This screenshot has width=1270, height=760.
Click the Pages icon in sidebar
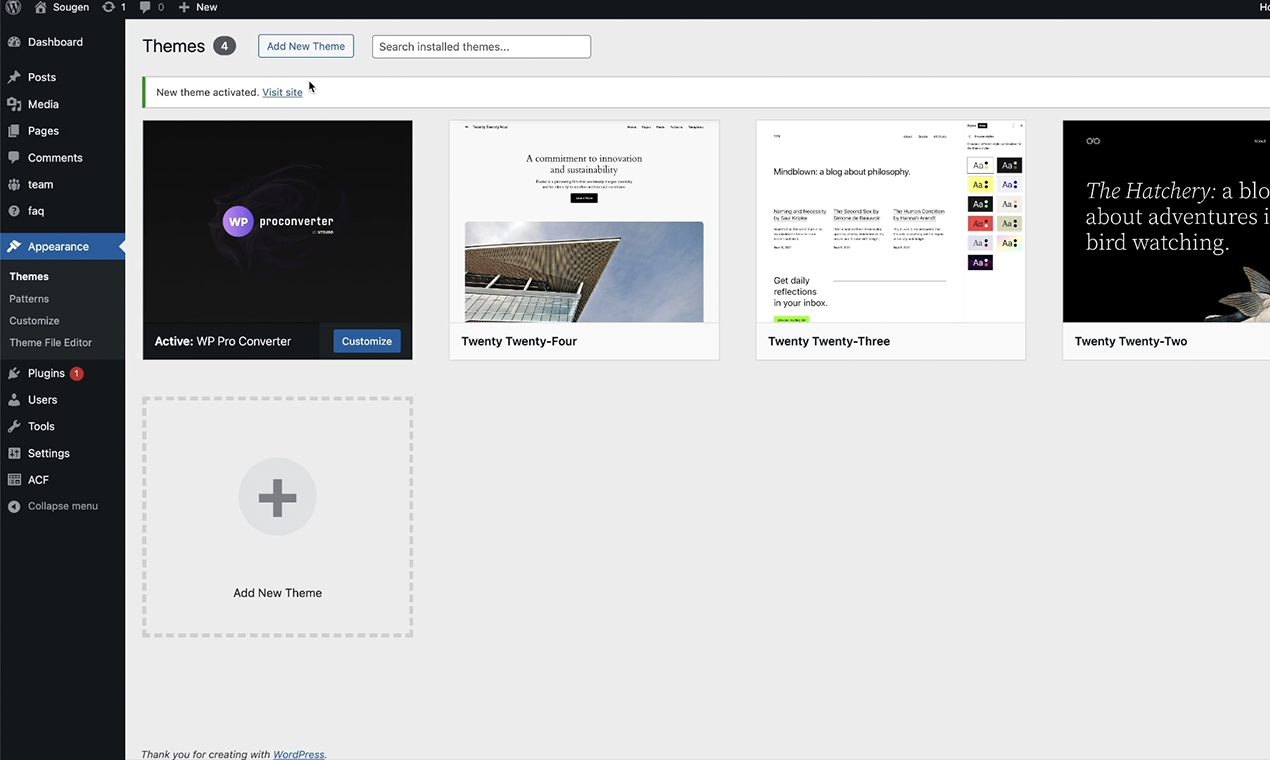point(14,131)
